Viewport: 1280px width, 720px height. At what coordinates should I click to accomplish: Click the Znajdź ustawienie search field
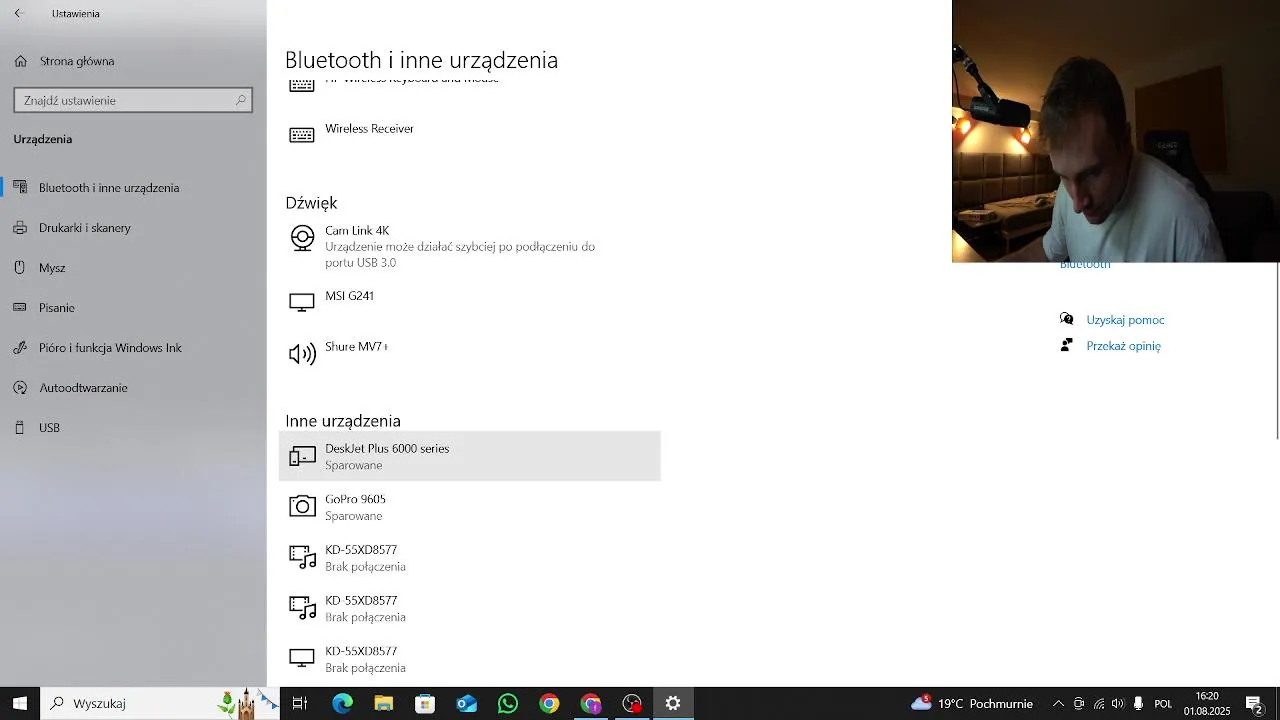point(133,100)
